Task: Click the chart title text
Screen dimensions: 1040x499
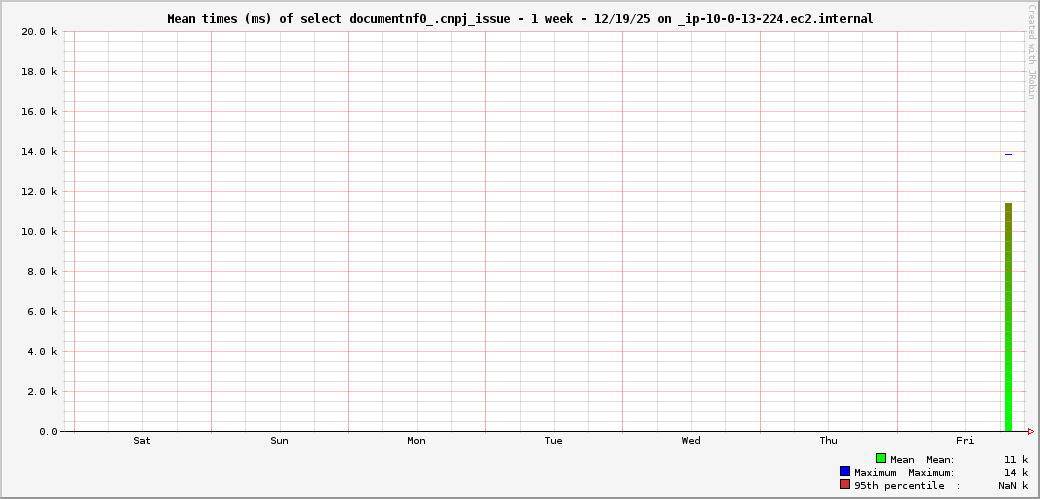Action: 519,19
